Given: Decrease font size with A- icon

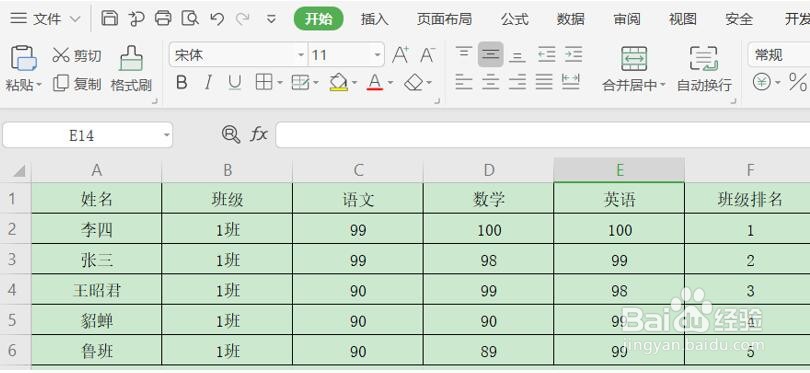Looking at the screenshot, I should point(427,55).
